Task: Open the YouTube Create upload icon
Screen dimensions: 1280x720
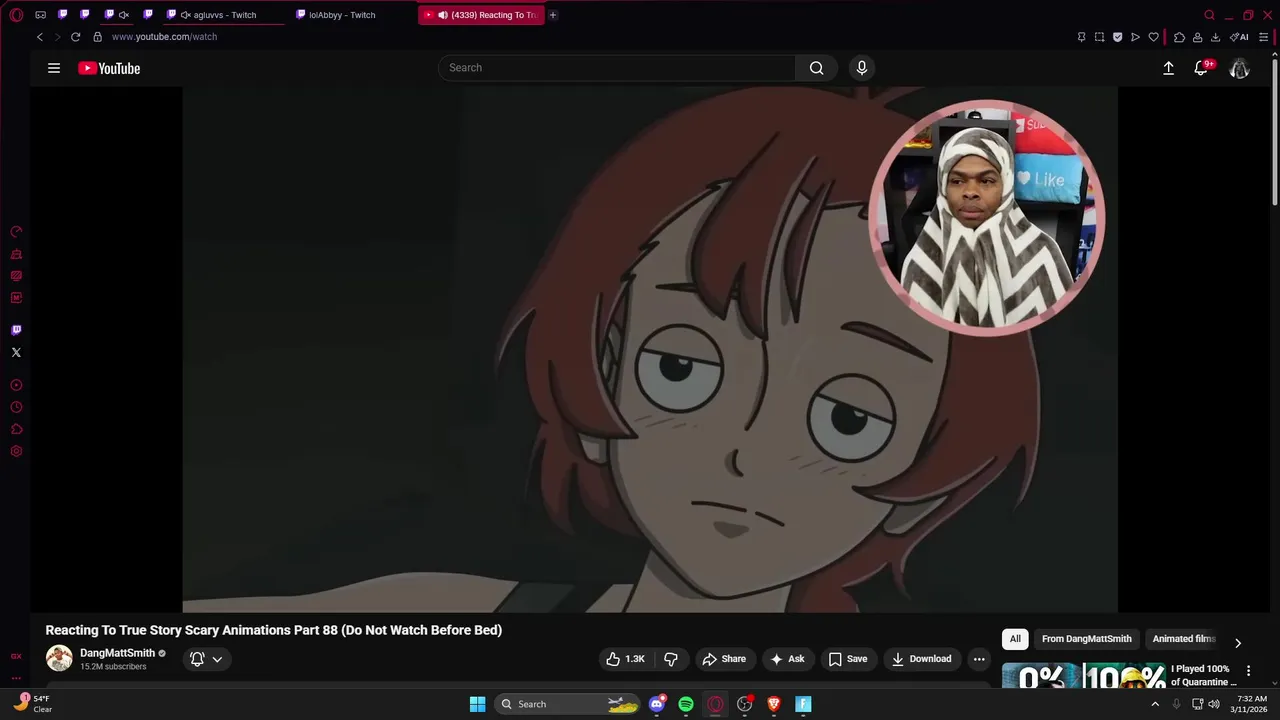Action: coord(1168,68)
